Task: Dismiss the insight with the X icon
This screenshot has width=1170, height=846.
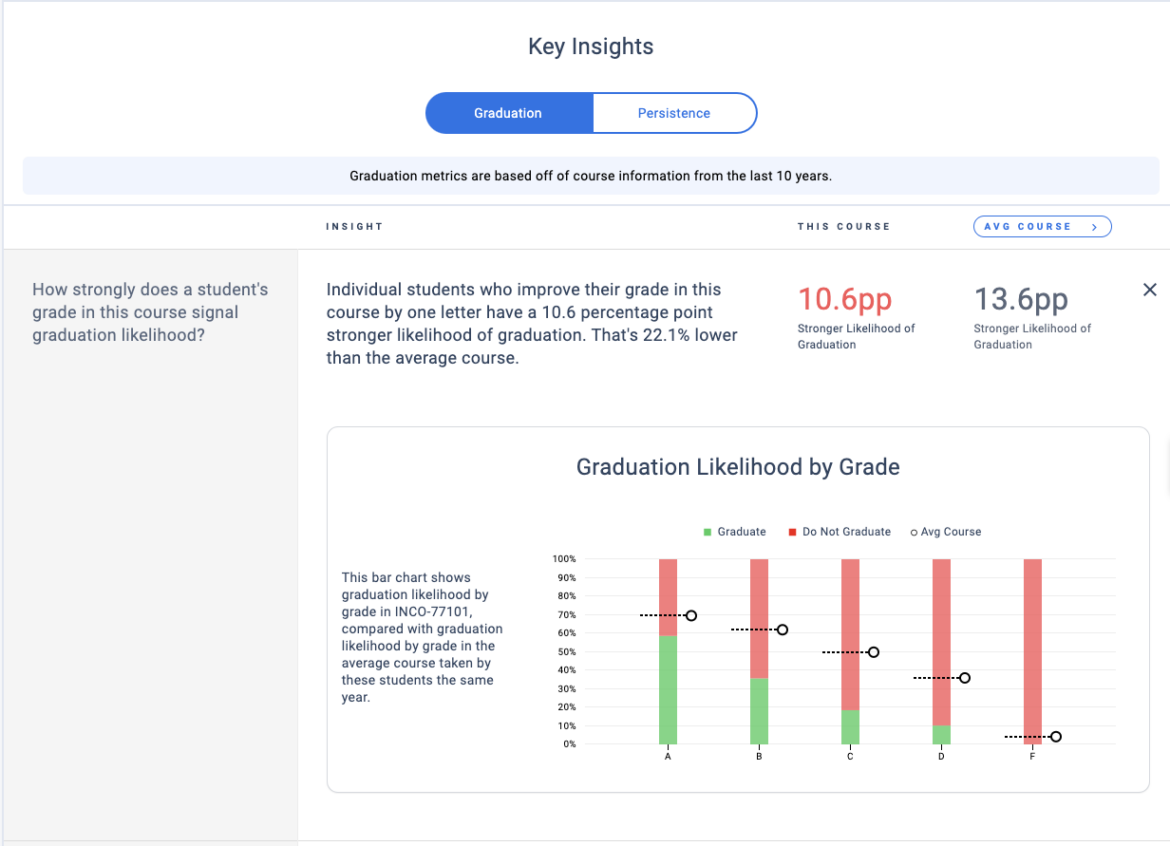Action: pyautogui.click(x=1149, y=289)
